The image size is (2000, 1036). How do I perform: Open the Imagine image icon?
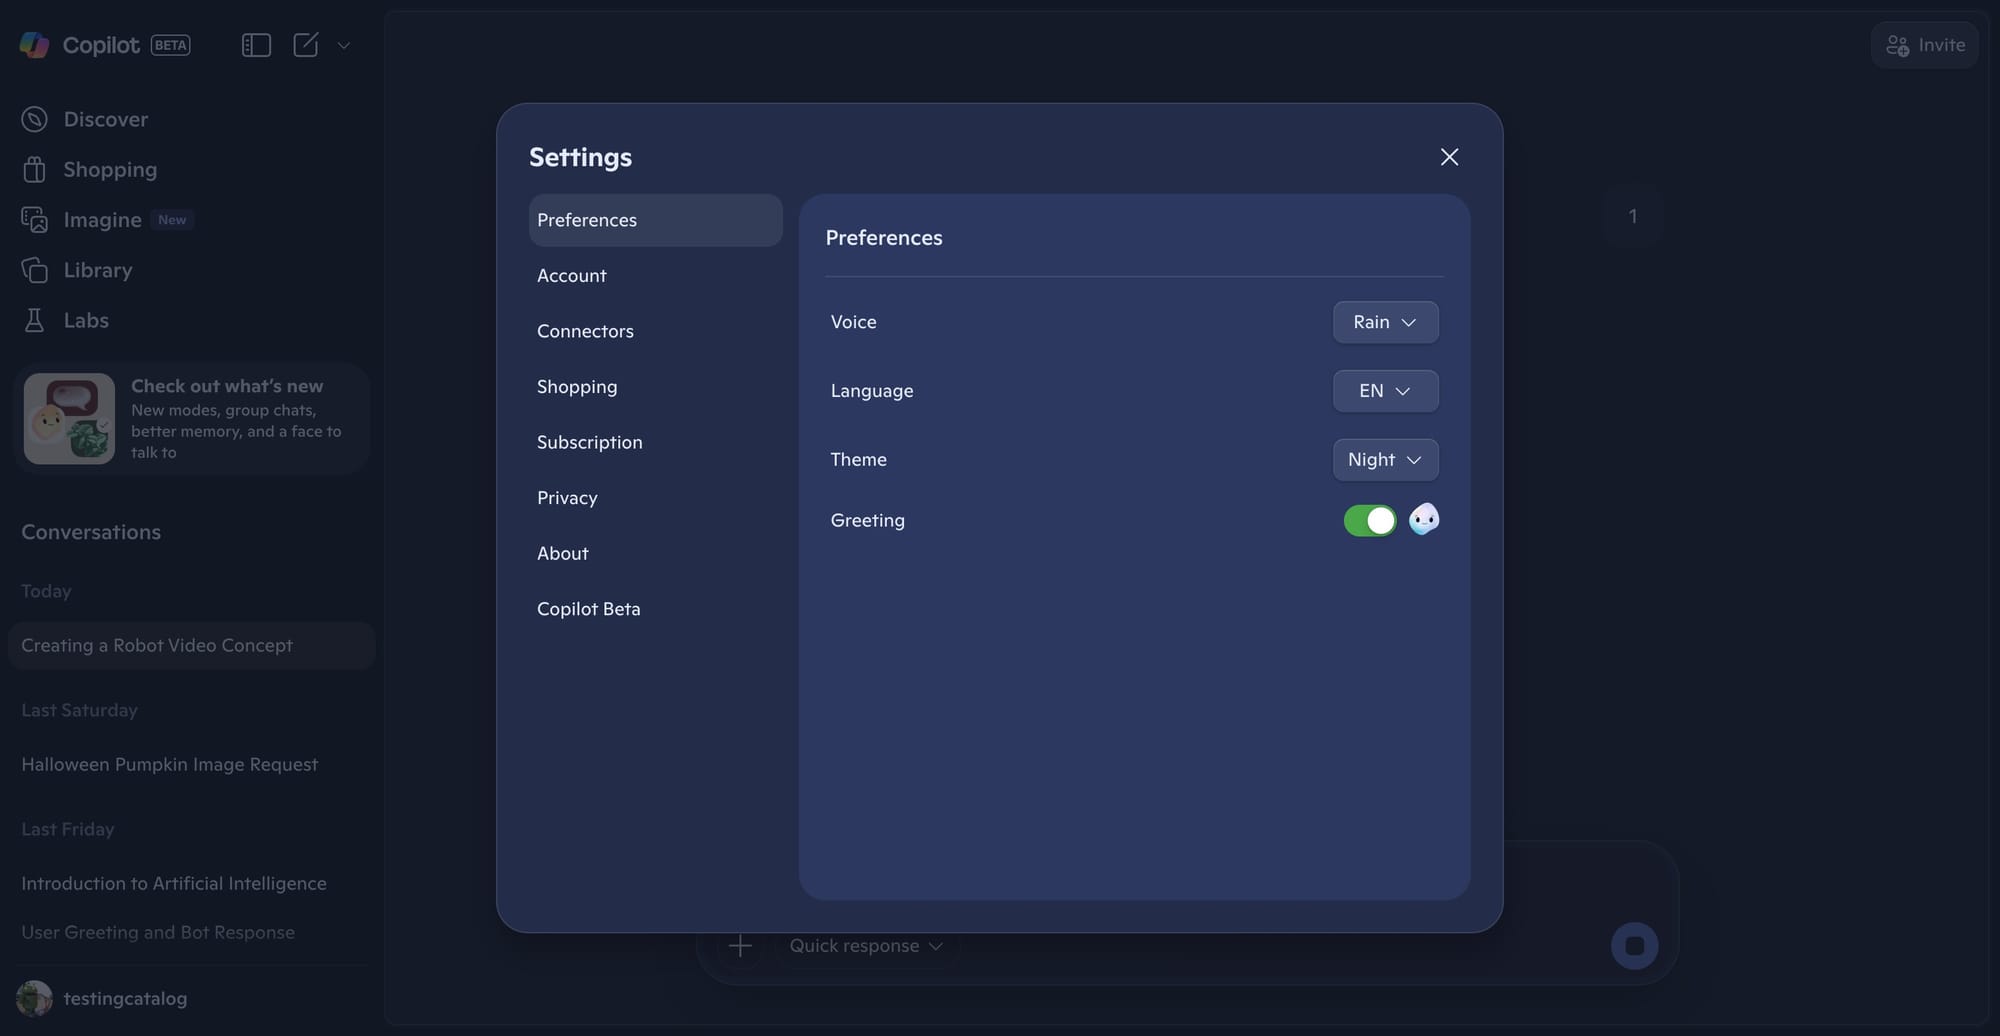point(35,220)
